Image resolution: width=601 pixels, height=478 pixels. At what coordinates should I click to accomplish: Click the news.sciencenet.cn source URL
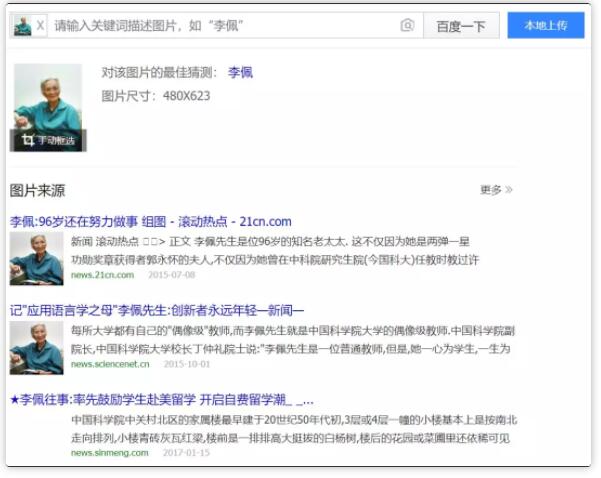(x=110, y=364)
